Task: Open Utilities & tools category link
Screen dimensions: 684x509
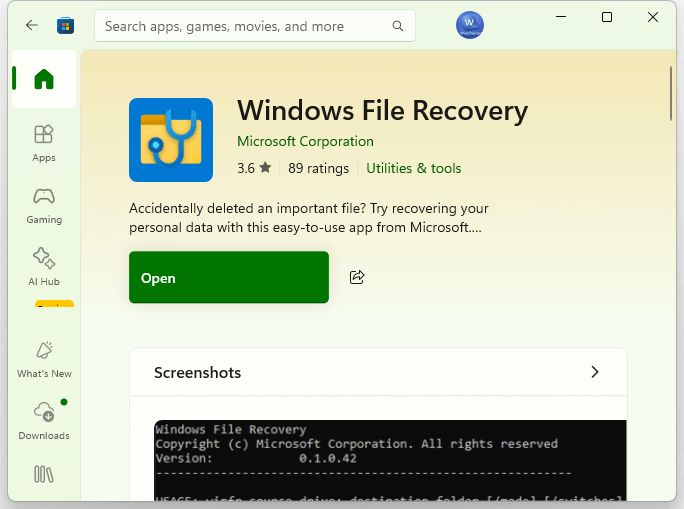Action: (x=414, y=168)
